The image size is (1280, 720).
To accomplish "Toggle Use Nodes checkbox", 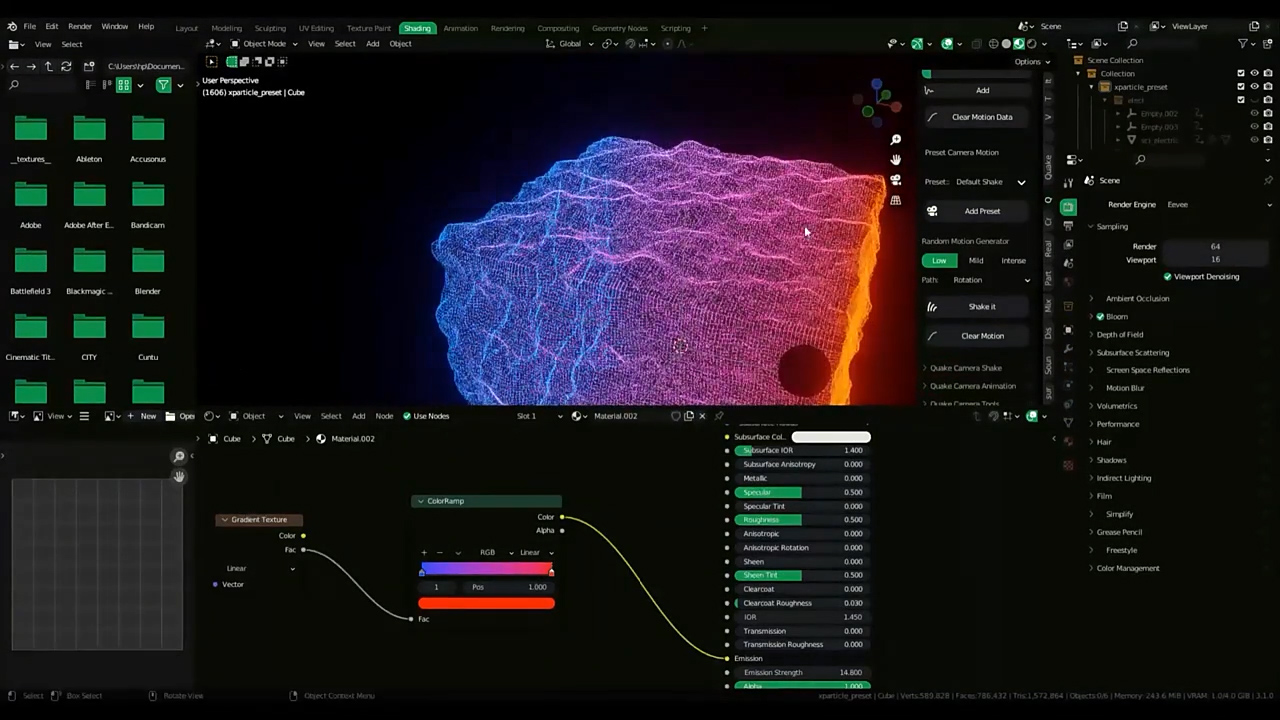I will (x=407, y=416).
